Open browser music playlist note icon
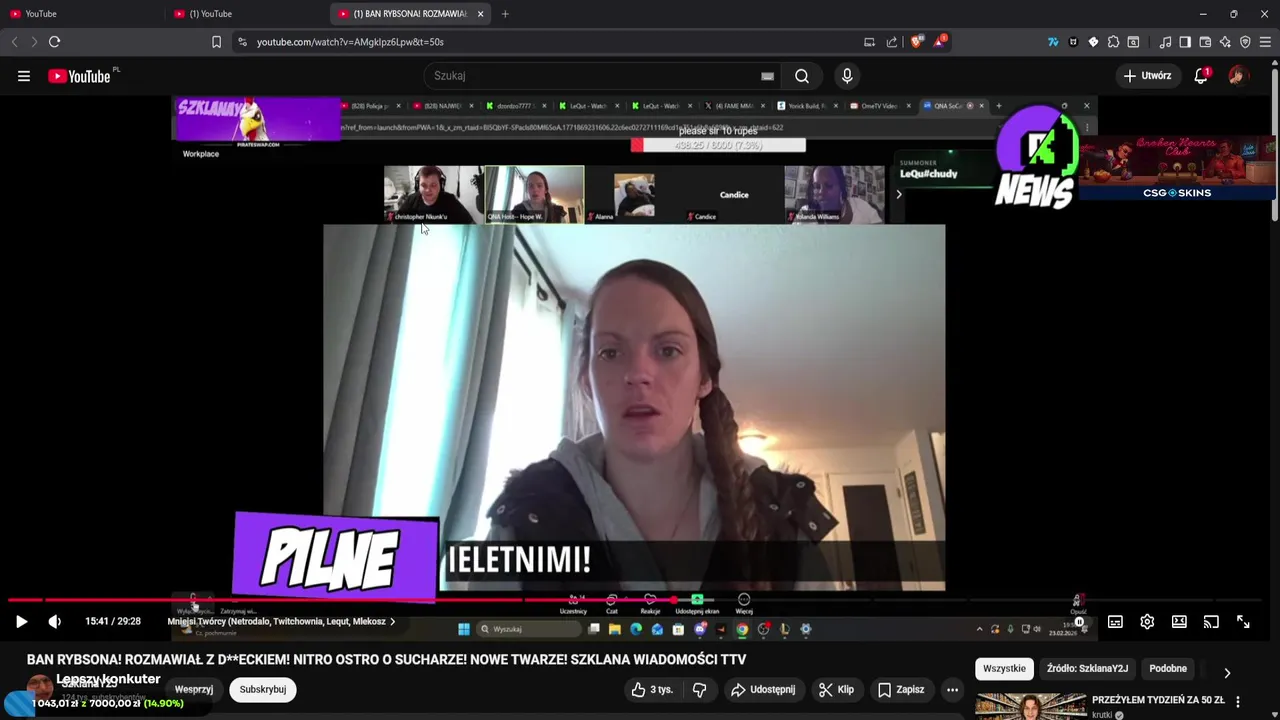 1165,42
